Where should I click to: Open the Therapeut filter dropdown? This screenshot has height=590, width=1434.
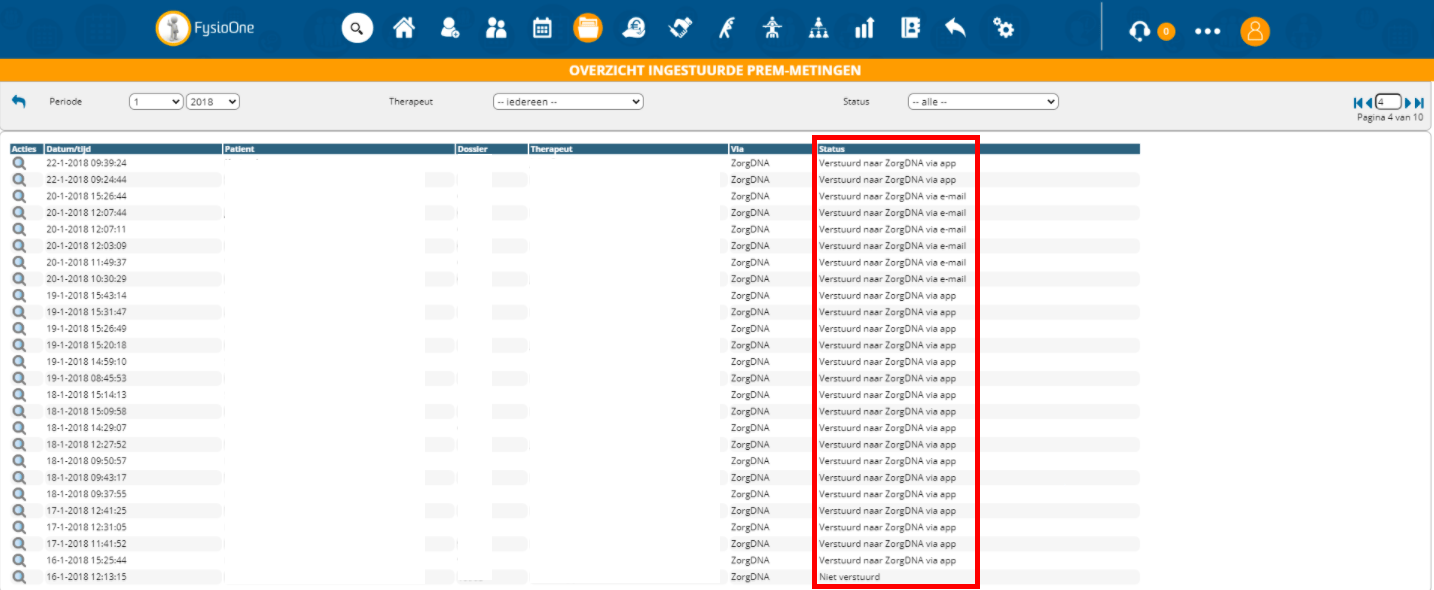point(568,102)
